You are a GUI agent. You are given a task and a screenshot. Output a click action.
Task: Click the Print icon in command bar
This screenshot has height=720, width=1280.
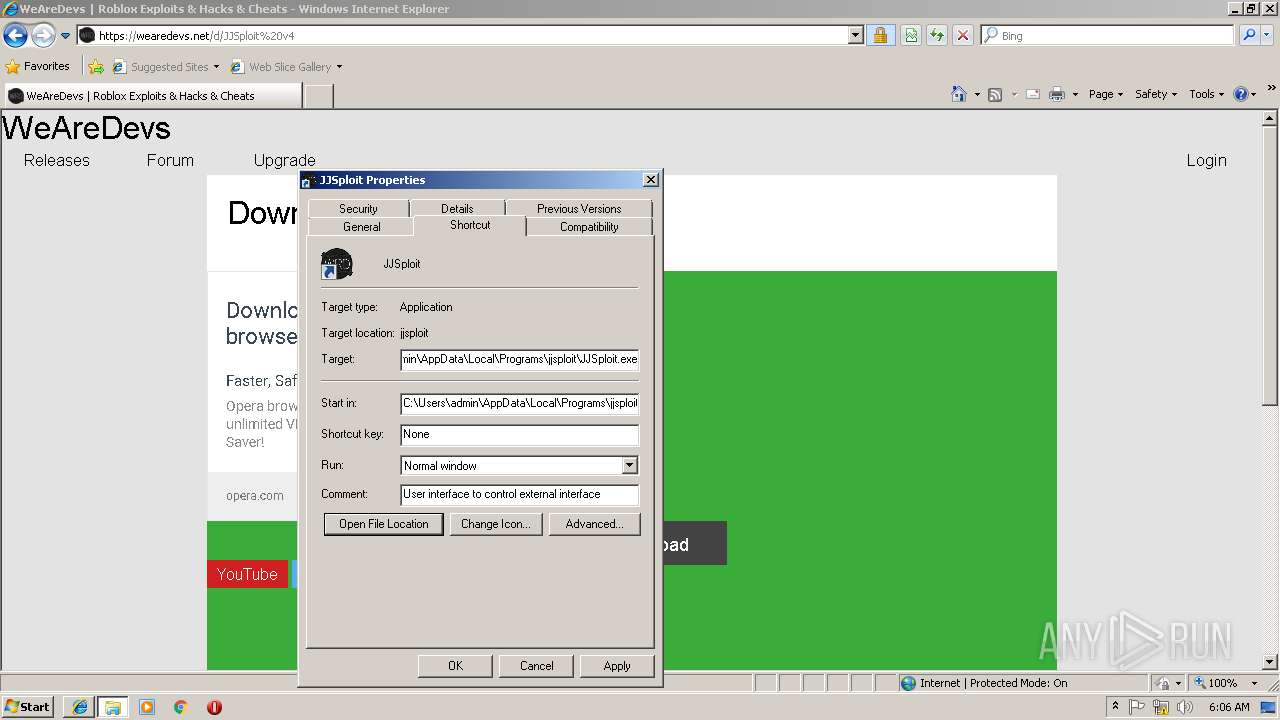1057,94
